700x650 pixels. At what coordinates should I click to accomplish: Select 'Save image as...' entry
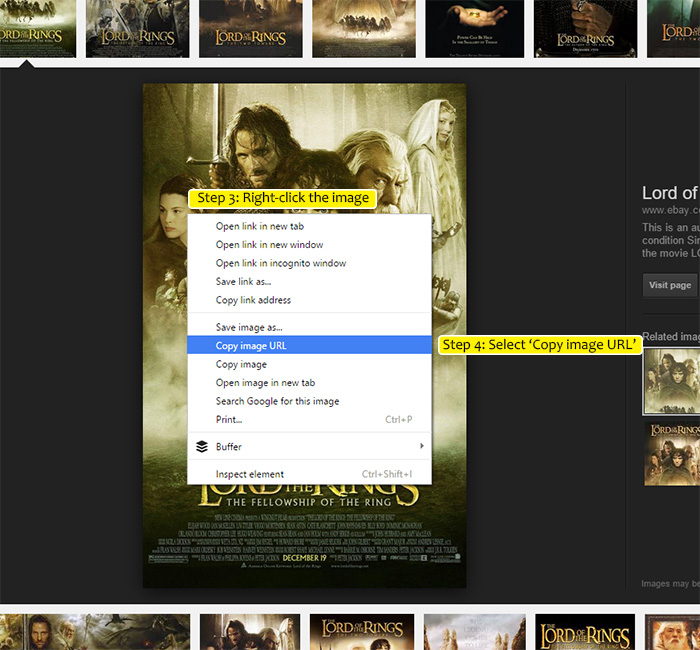tap(249, 327)
